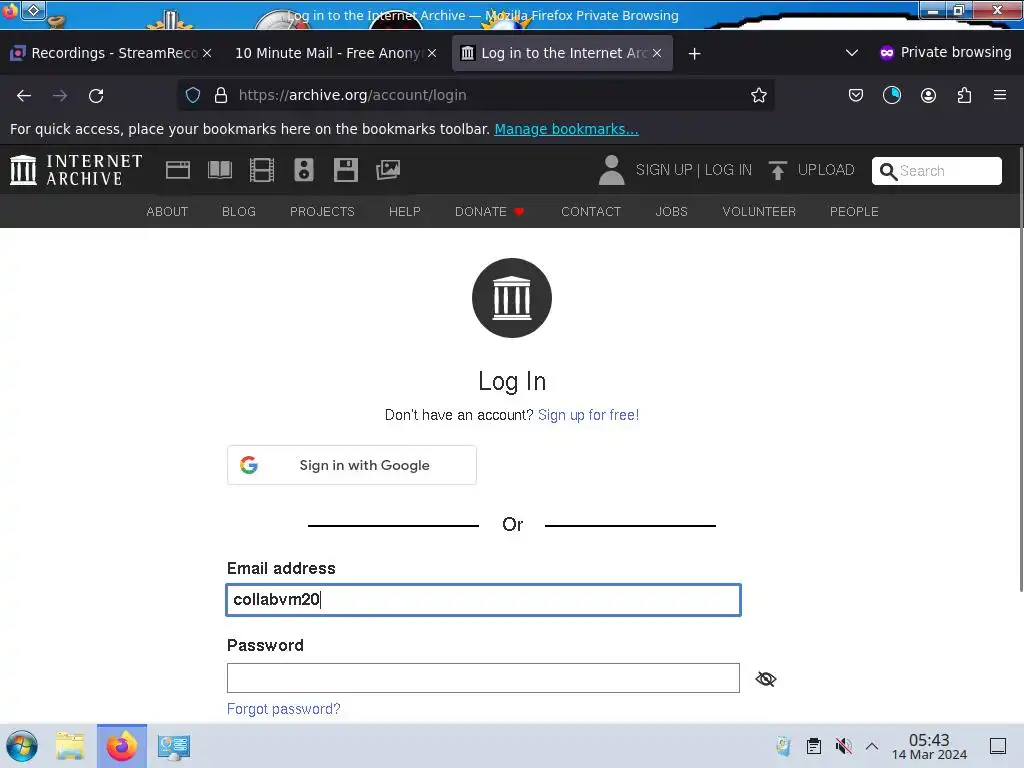Show site security info via the padlock icon
This screenshot has height=768, width=1024.
pyautogui.click(x=221, y=95)
